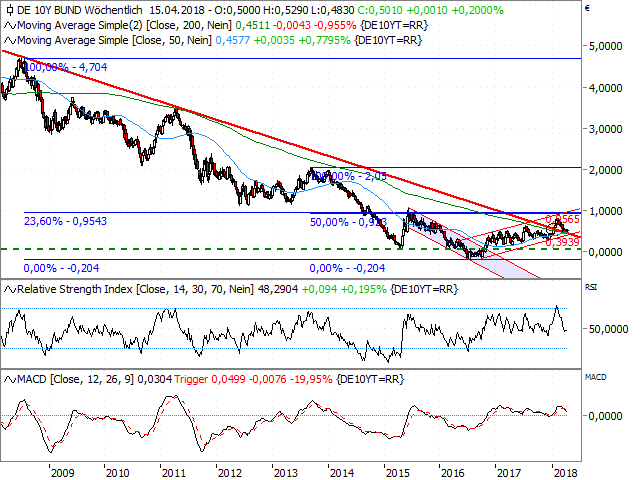Click the MACD axis label 0,0000
The image size is (640, 480).
pos(605,416)
